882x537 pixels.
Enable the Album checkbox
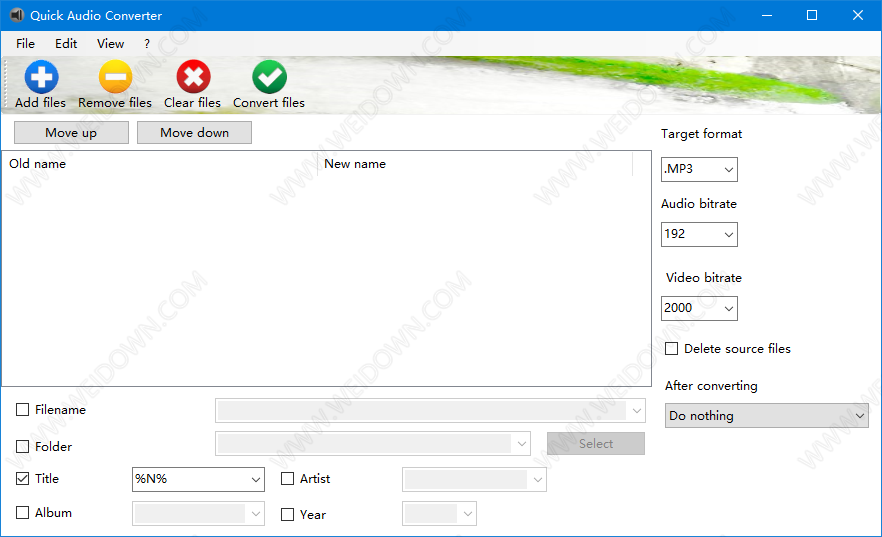22,512
